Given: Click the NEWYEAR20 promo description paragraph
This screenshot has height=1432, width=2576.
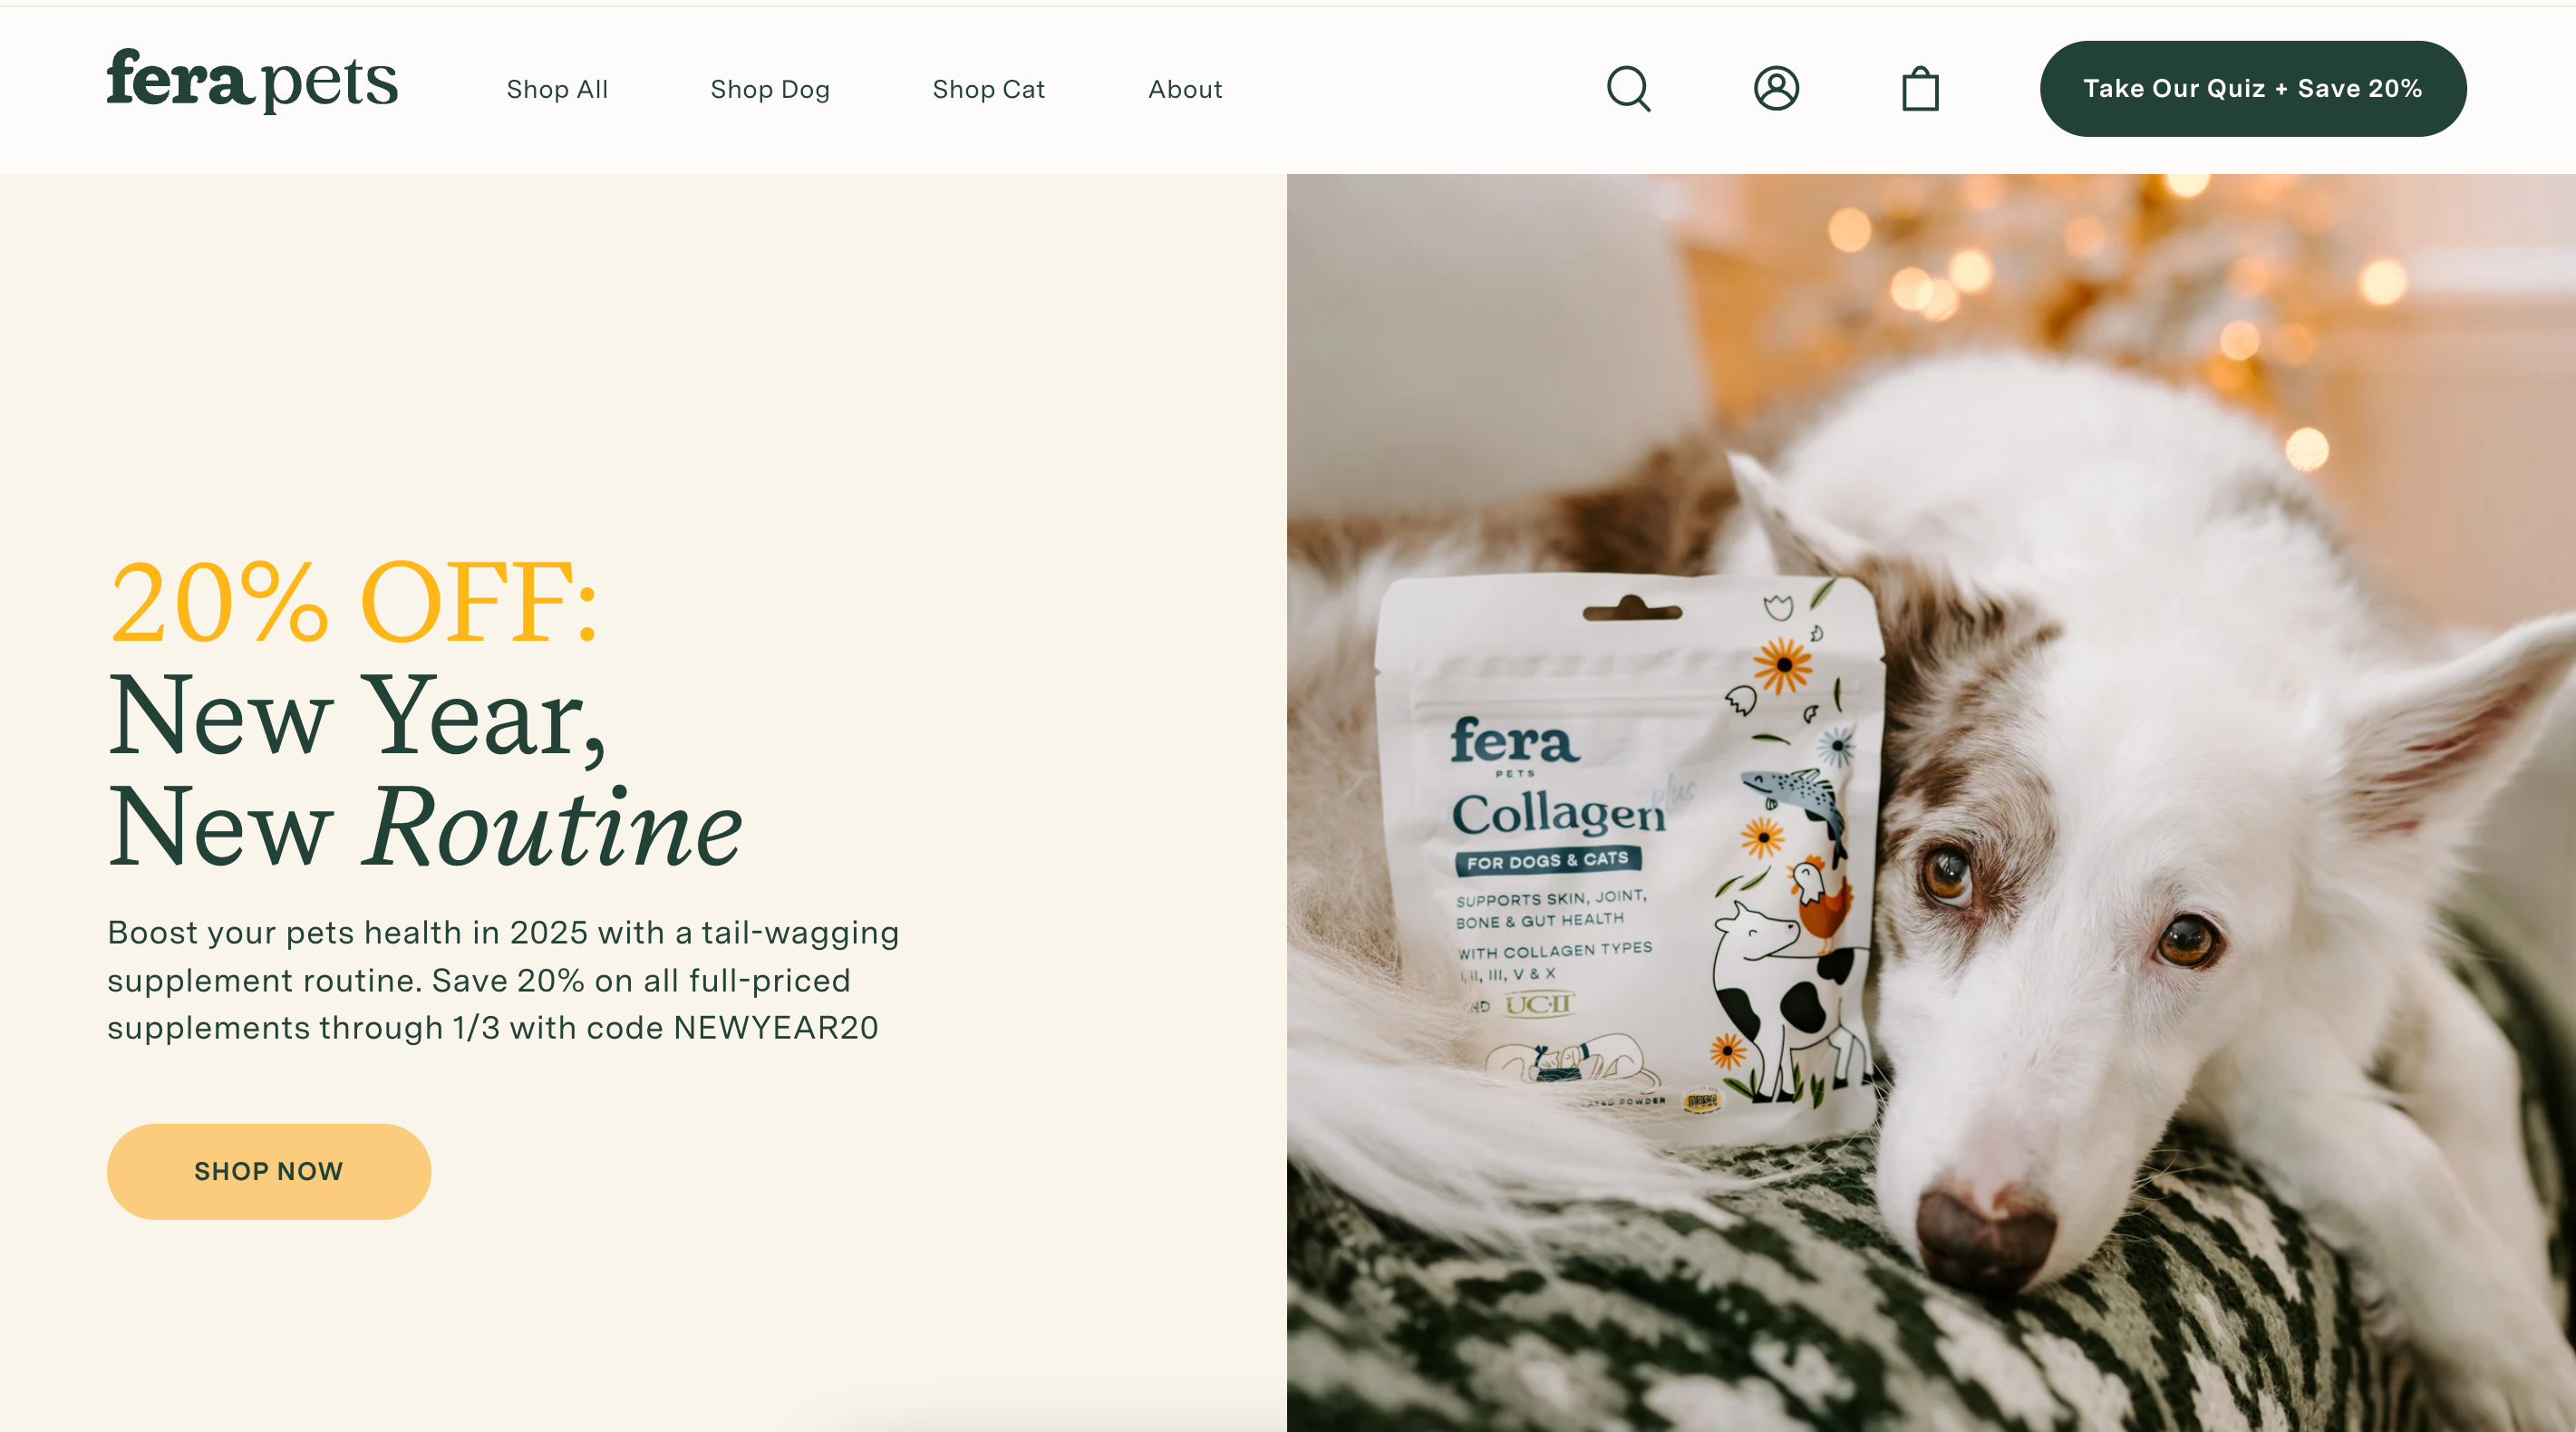Looking at the screenshot, I should [x=504, y=980].
